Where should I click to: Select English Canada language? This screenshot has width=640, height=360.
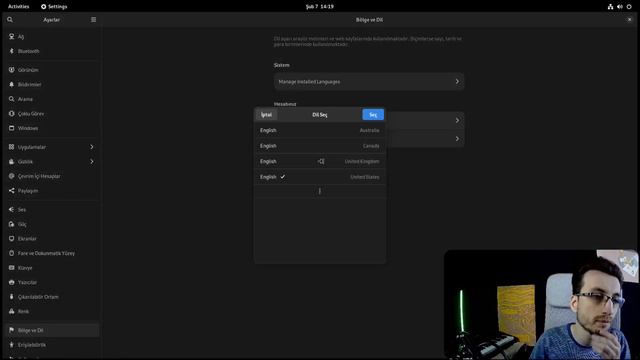pyautogui.click(x=320, y=146)
